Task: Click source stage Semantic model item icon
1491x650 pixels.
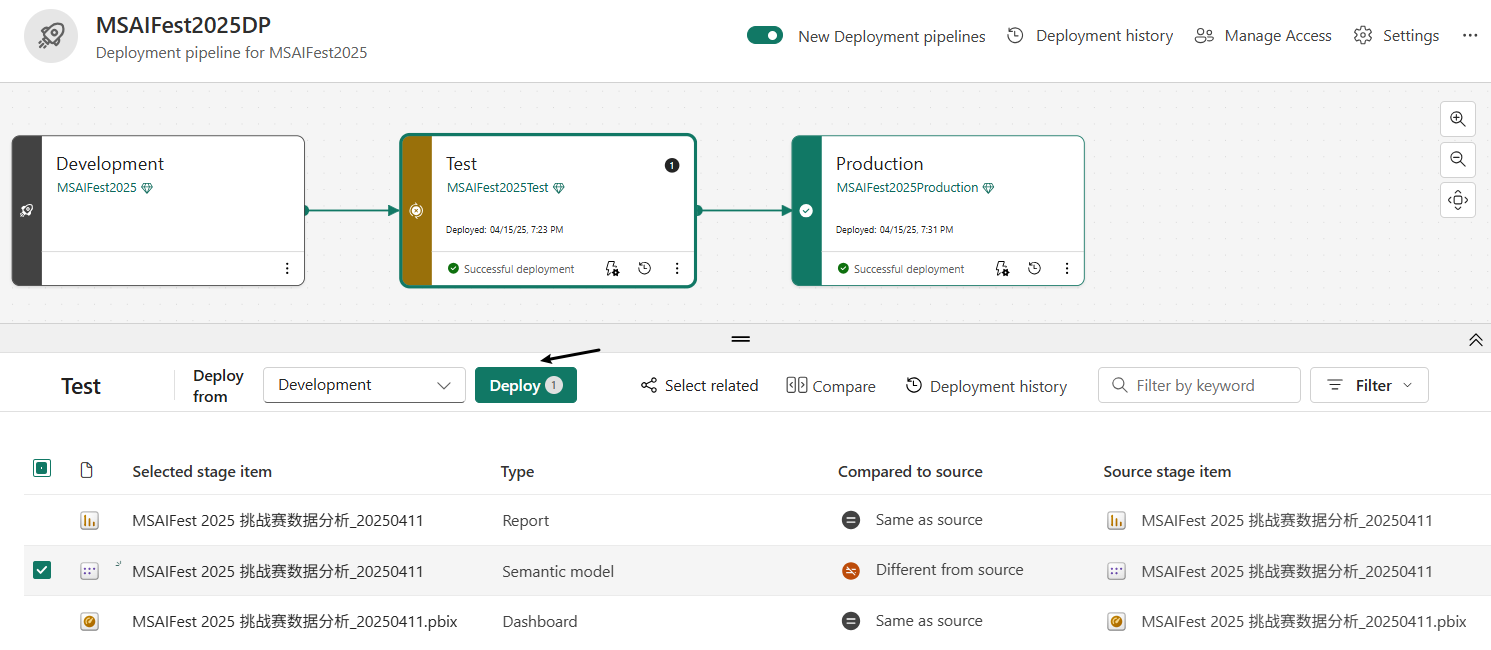Action: pyautogui.click(x=1117, y=571)
